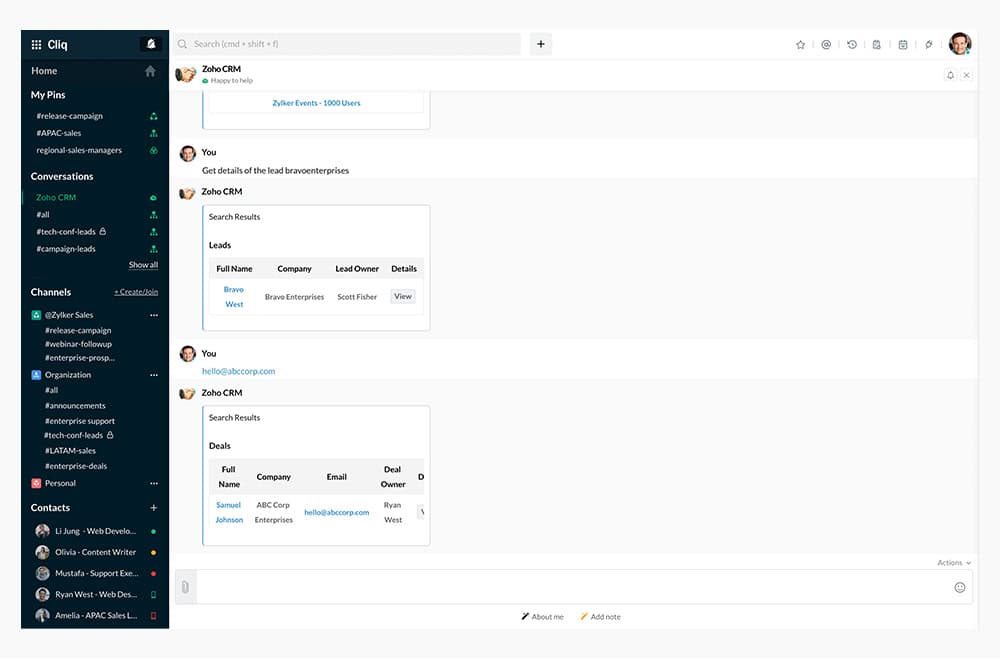Click Show all conversations

[x=143, y=265]
